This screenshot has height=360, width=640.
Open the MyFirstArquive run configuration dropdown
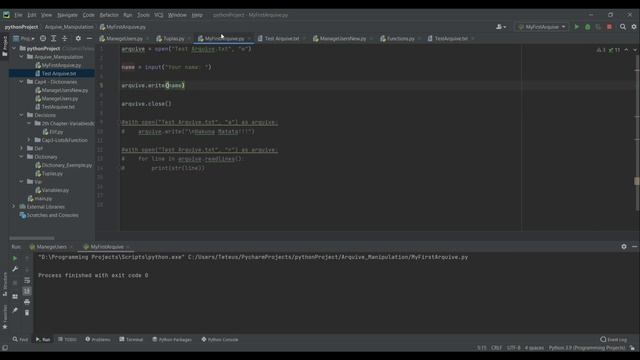point(542,27)
